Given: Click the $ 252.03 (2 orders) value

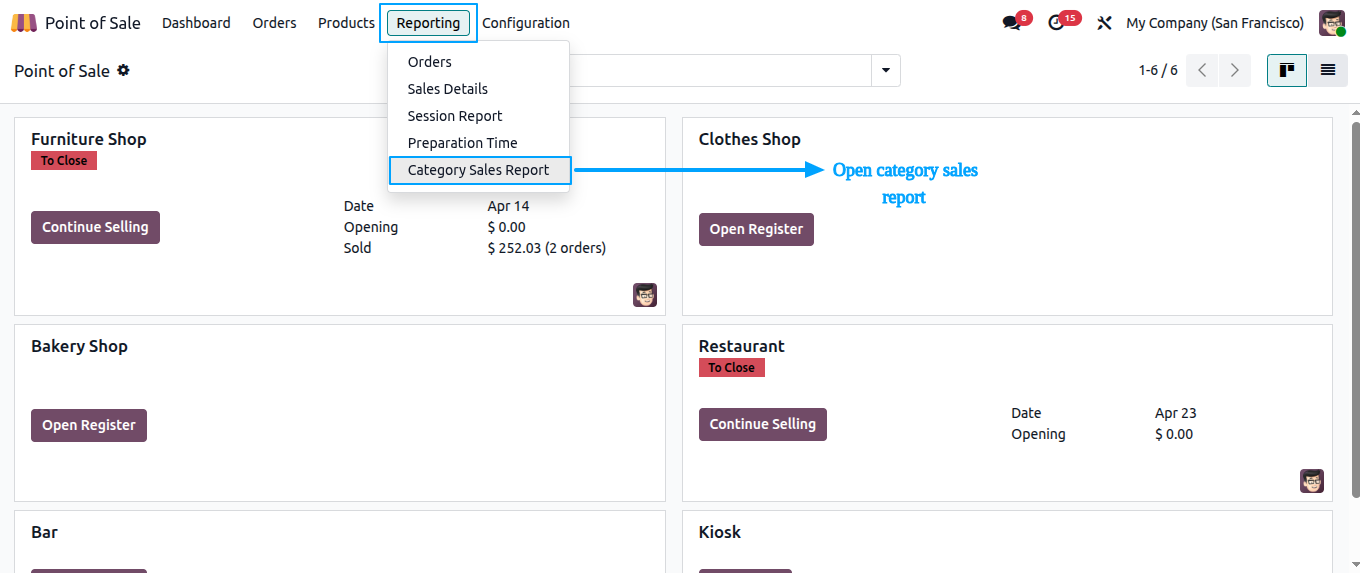Looking at the screenshot, I should click(547, 248).
